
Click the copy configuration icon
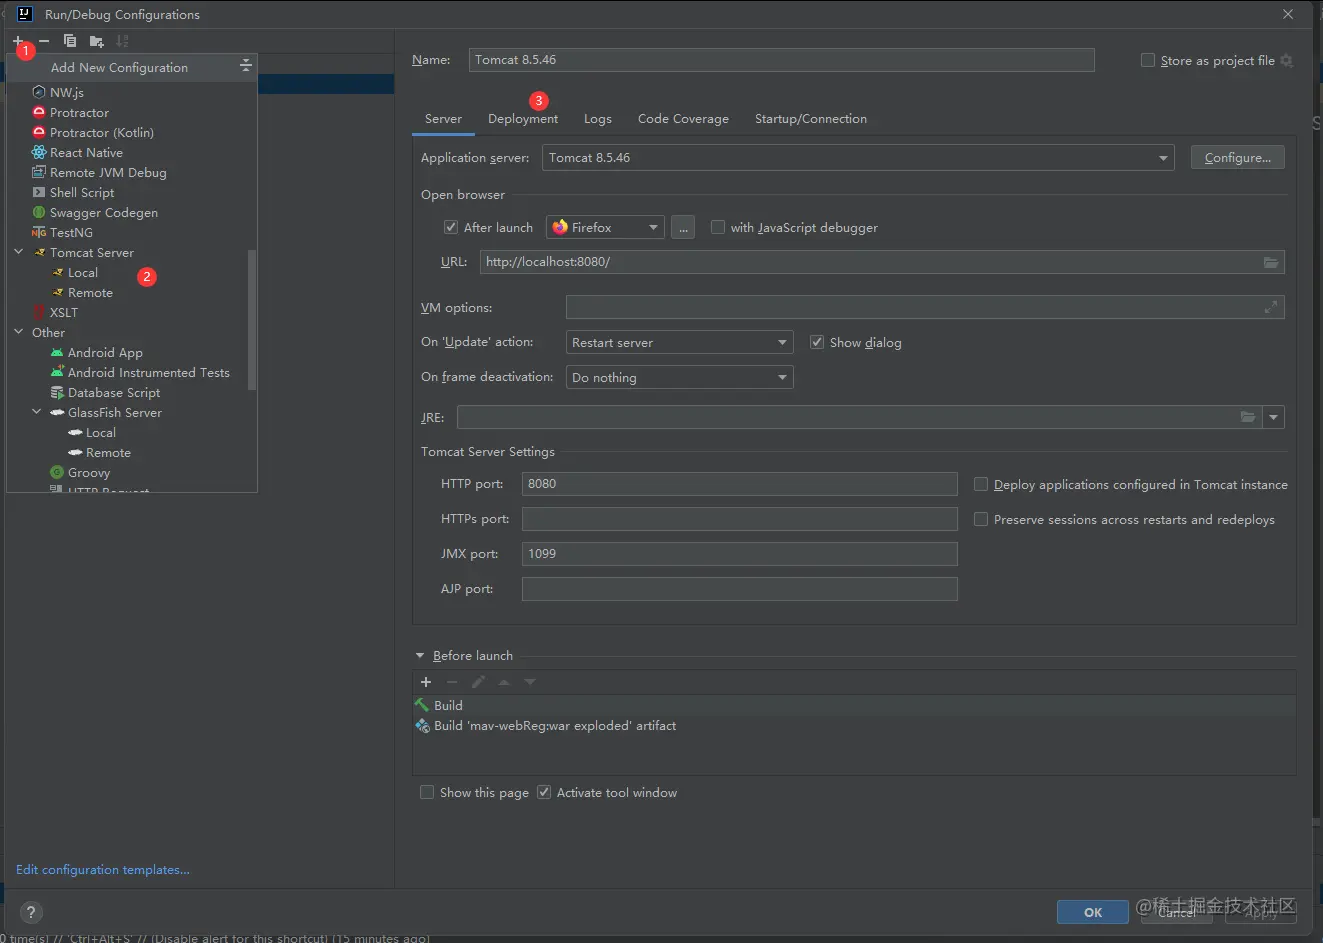pyautogui.click(x=70, y=41)
